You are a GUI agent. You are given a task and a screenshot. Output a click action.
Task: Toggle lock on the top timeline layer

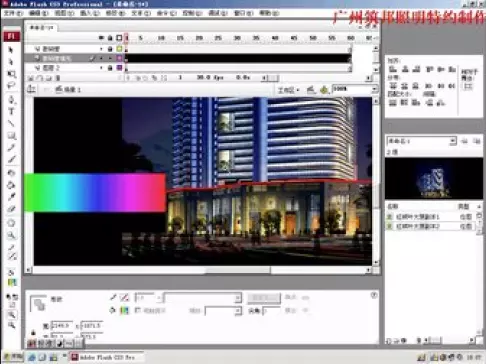pyautogui.click(x=110, y=49)
